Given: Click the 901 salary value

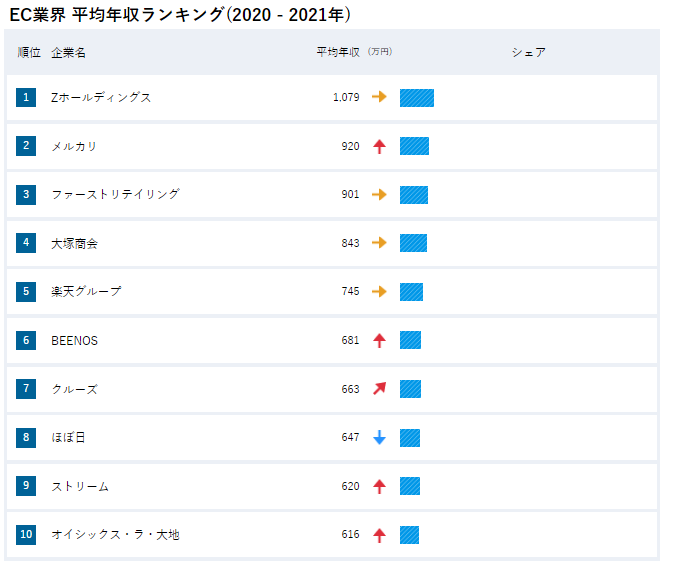Looking at the screenshot, I should point(350,194).
